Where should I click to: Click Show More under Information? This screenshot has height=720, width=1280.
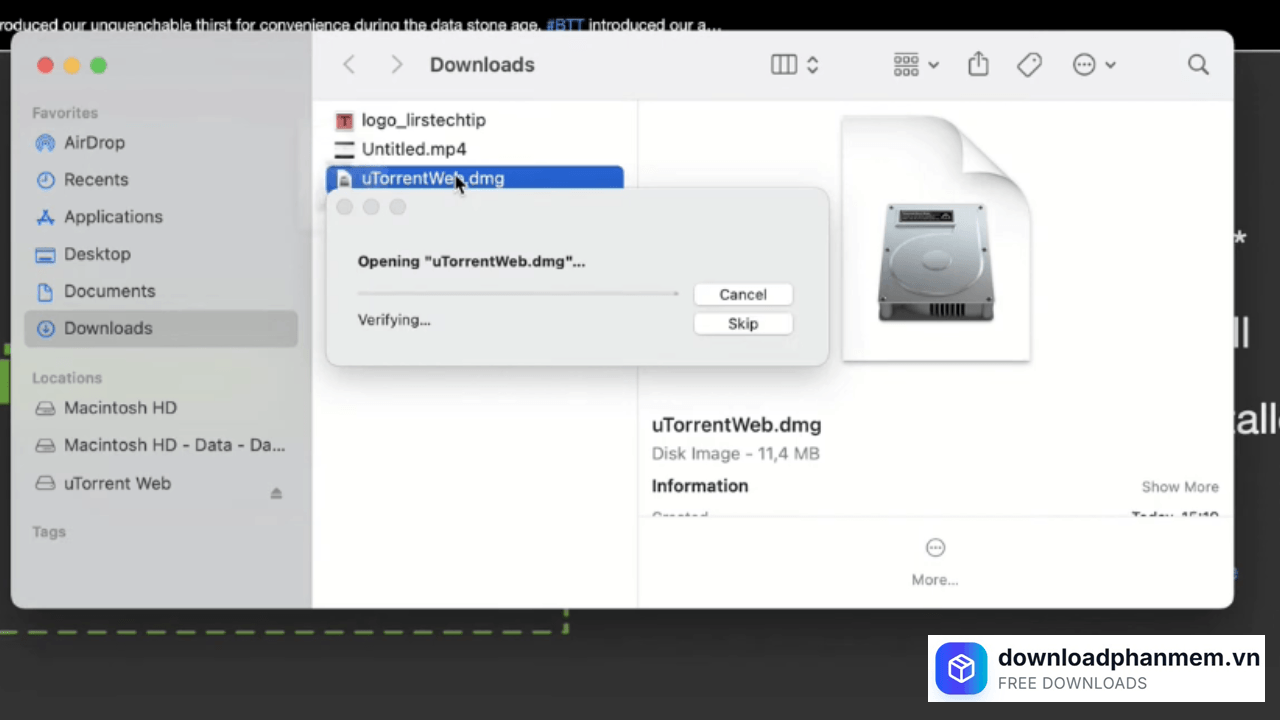tap(1179, 487)
